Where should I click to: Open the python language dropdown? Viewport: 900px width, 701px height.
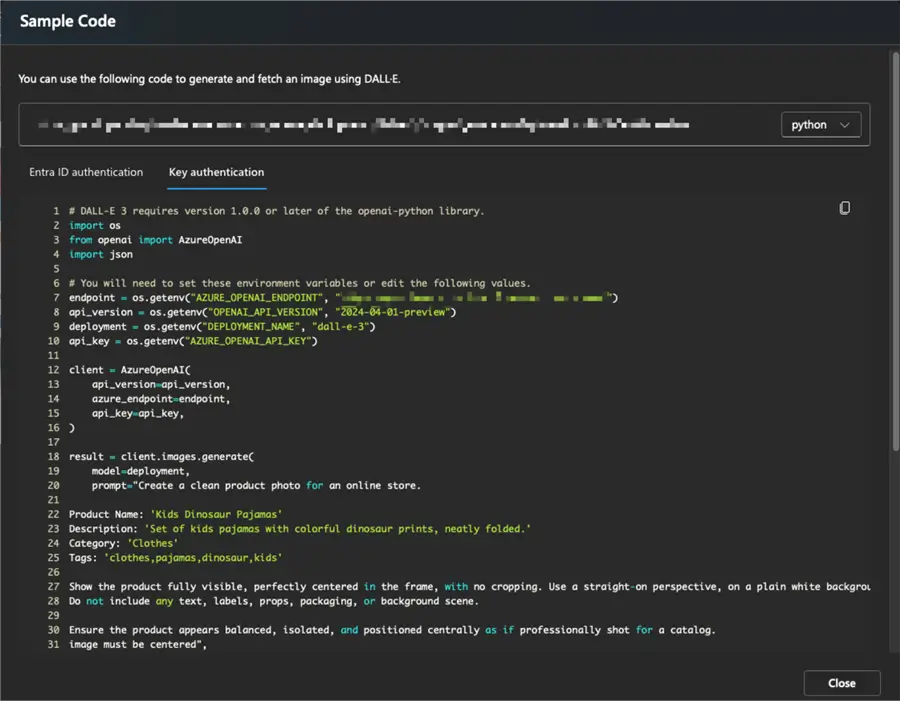[819, 125]
